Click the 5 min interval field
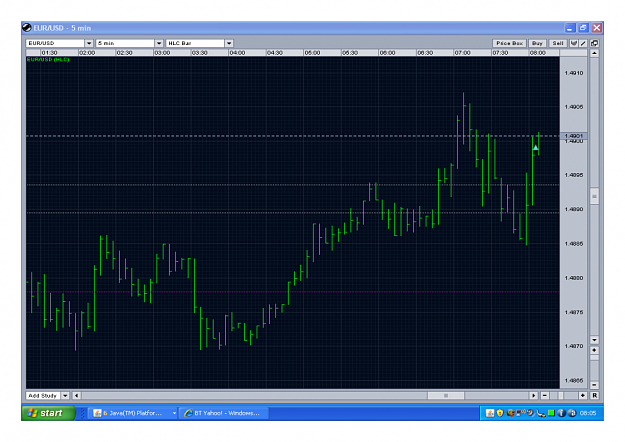 126,43
